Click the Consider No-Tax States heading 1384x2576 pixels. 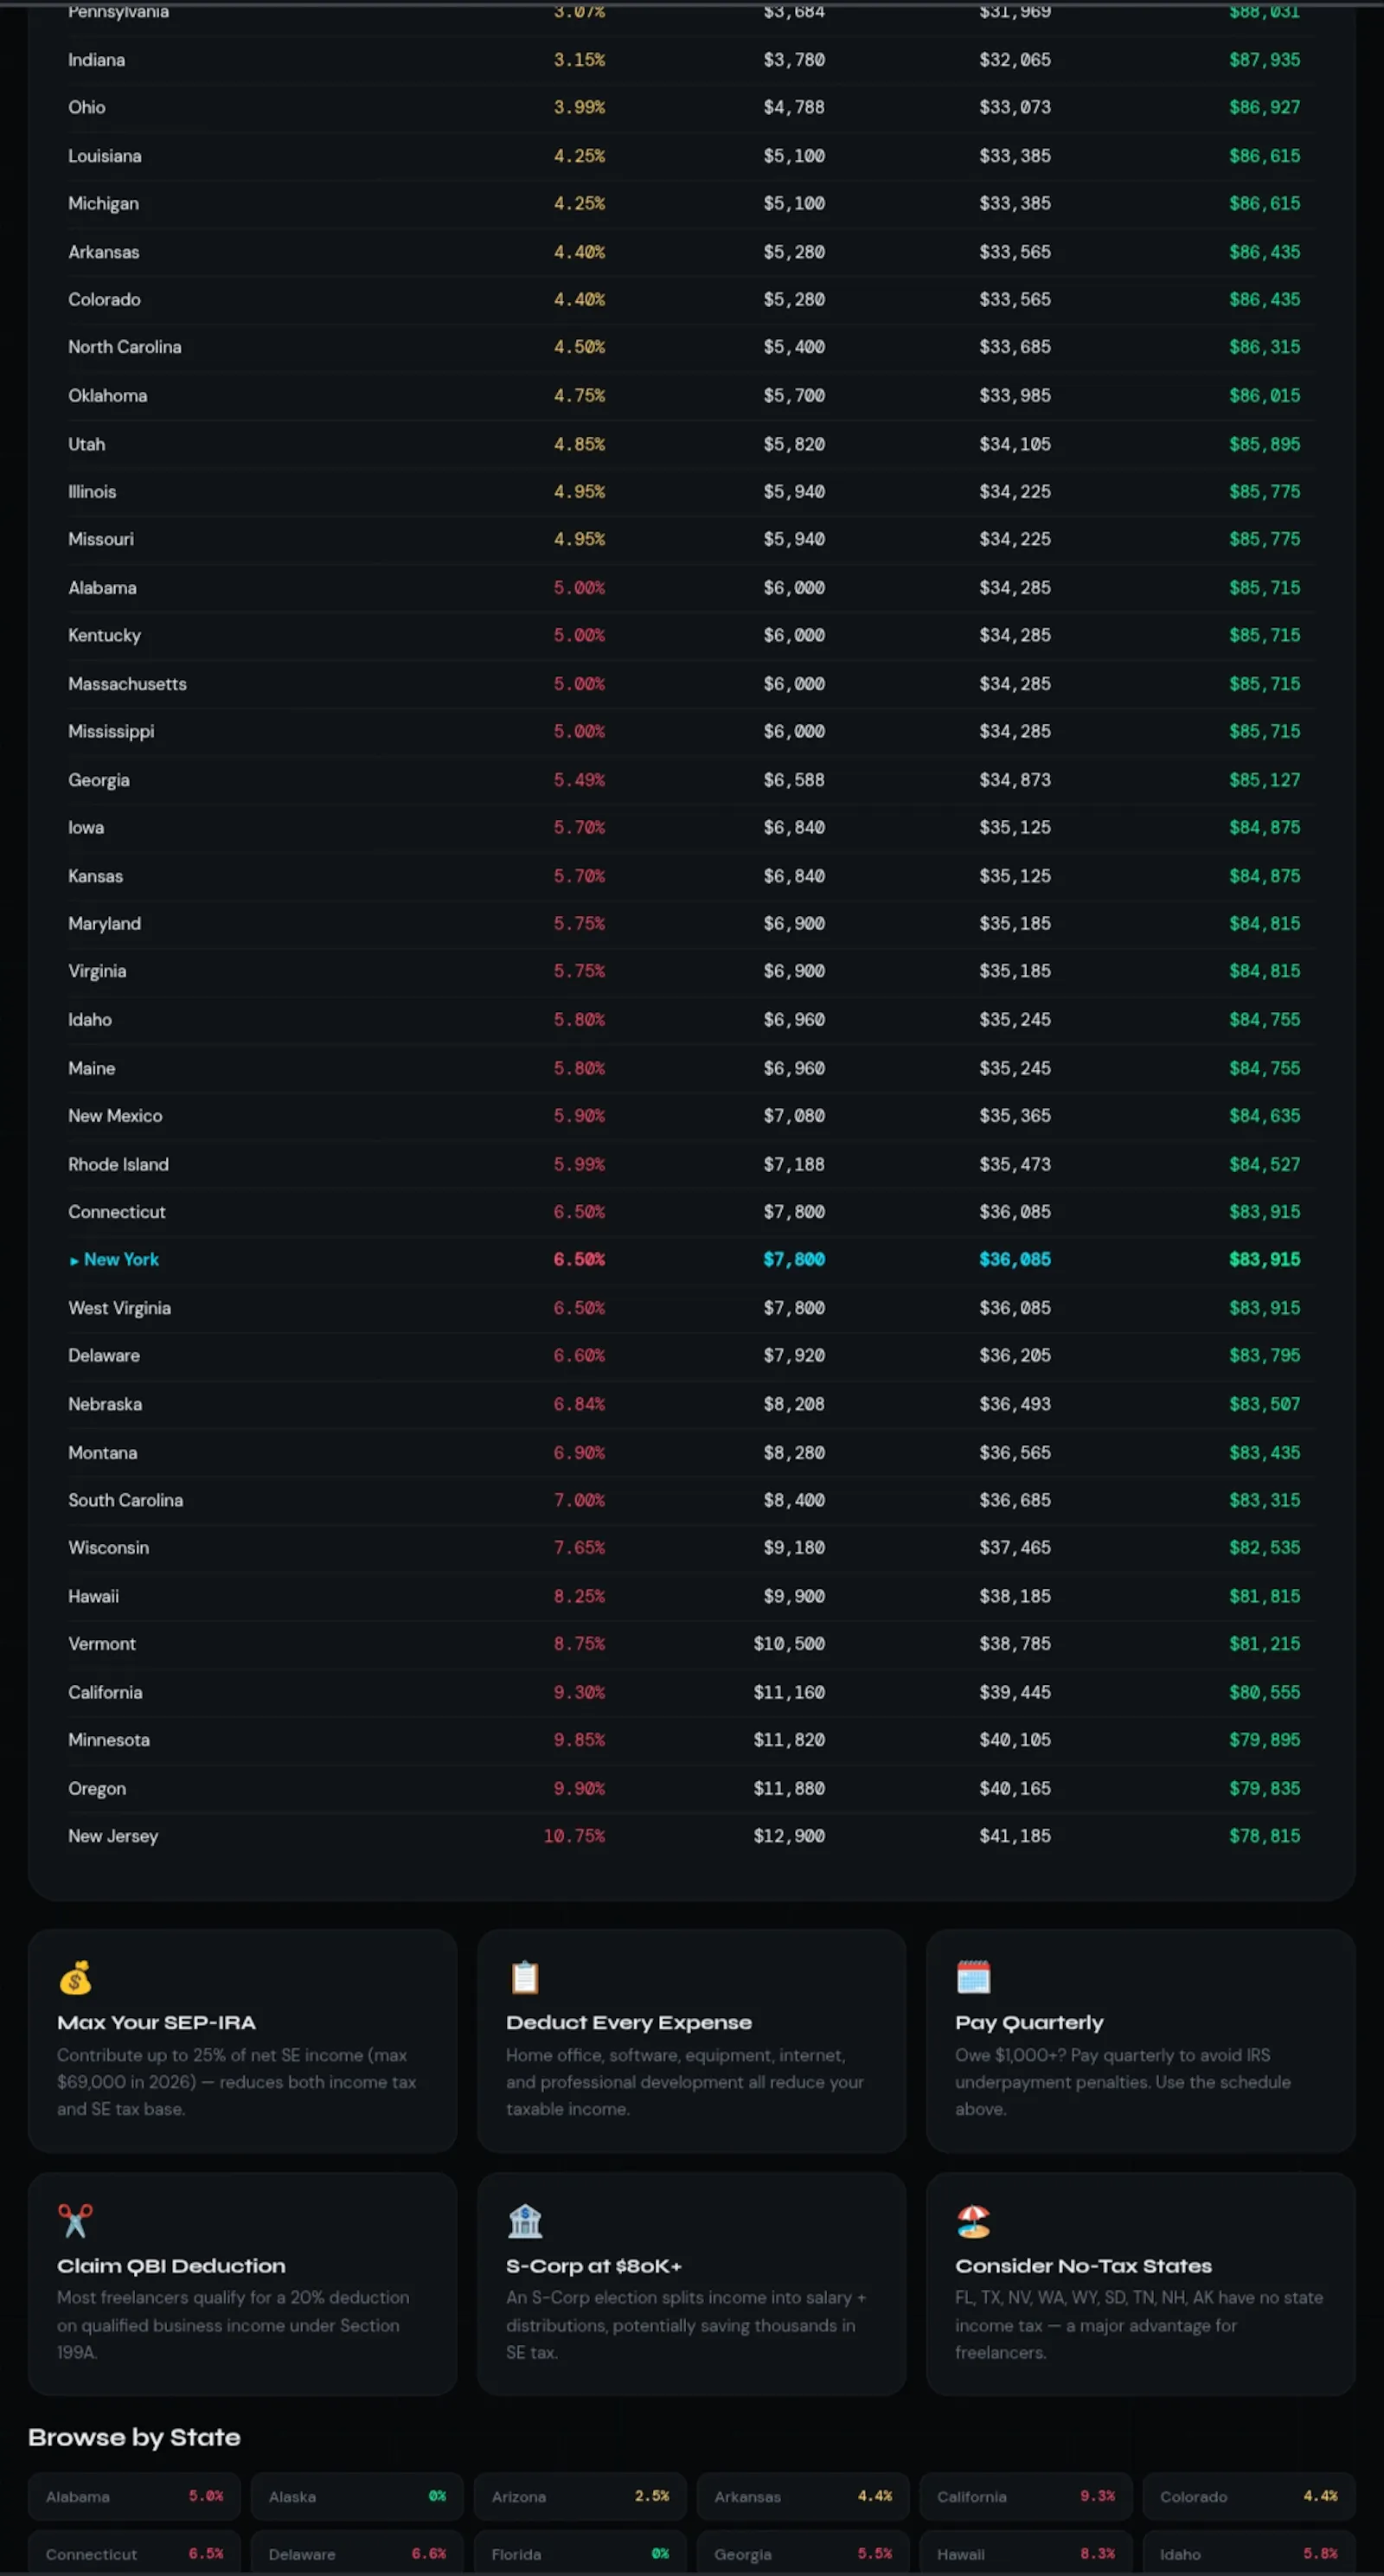(x=1083, y=2266)
